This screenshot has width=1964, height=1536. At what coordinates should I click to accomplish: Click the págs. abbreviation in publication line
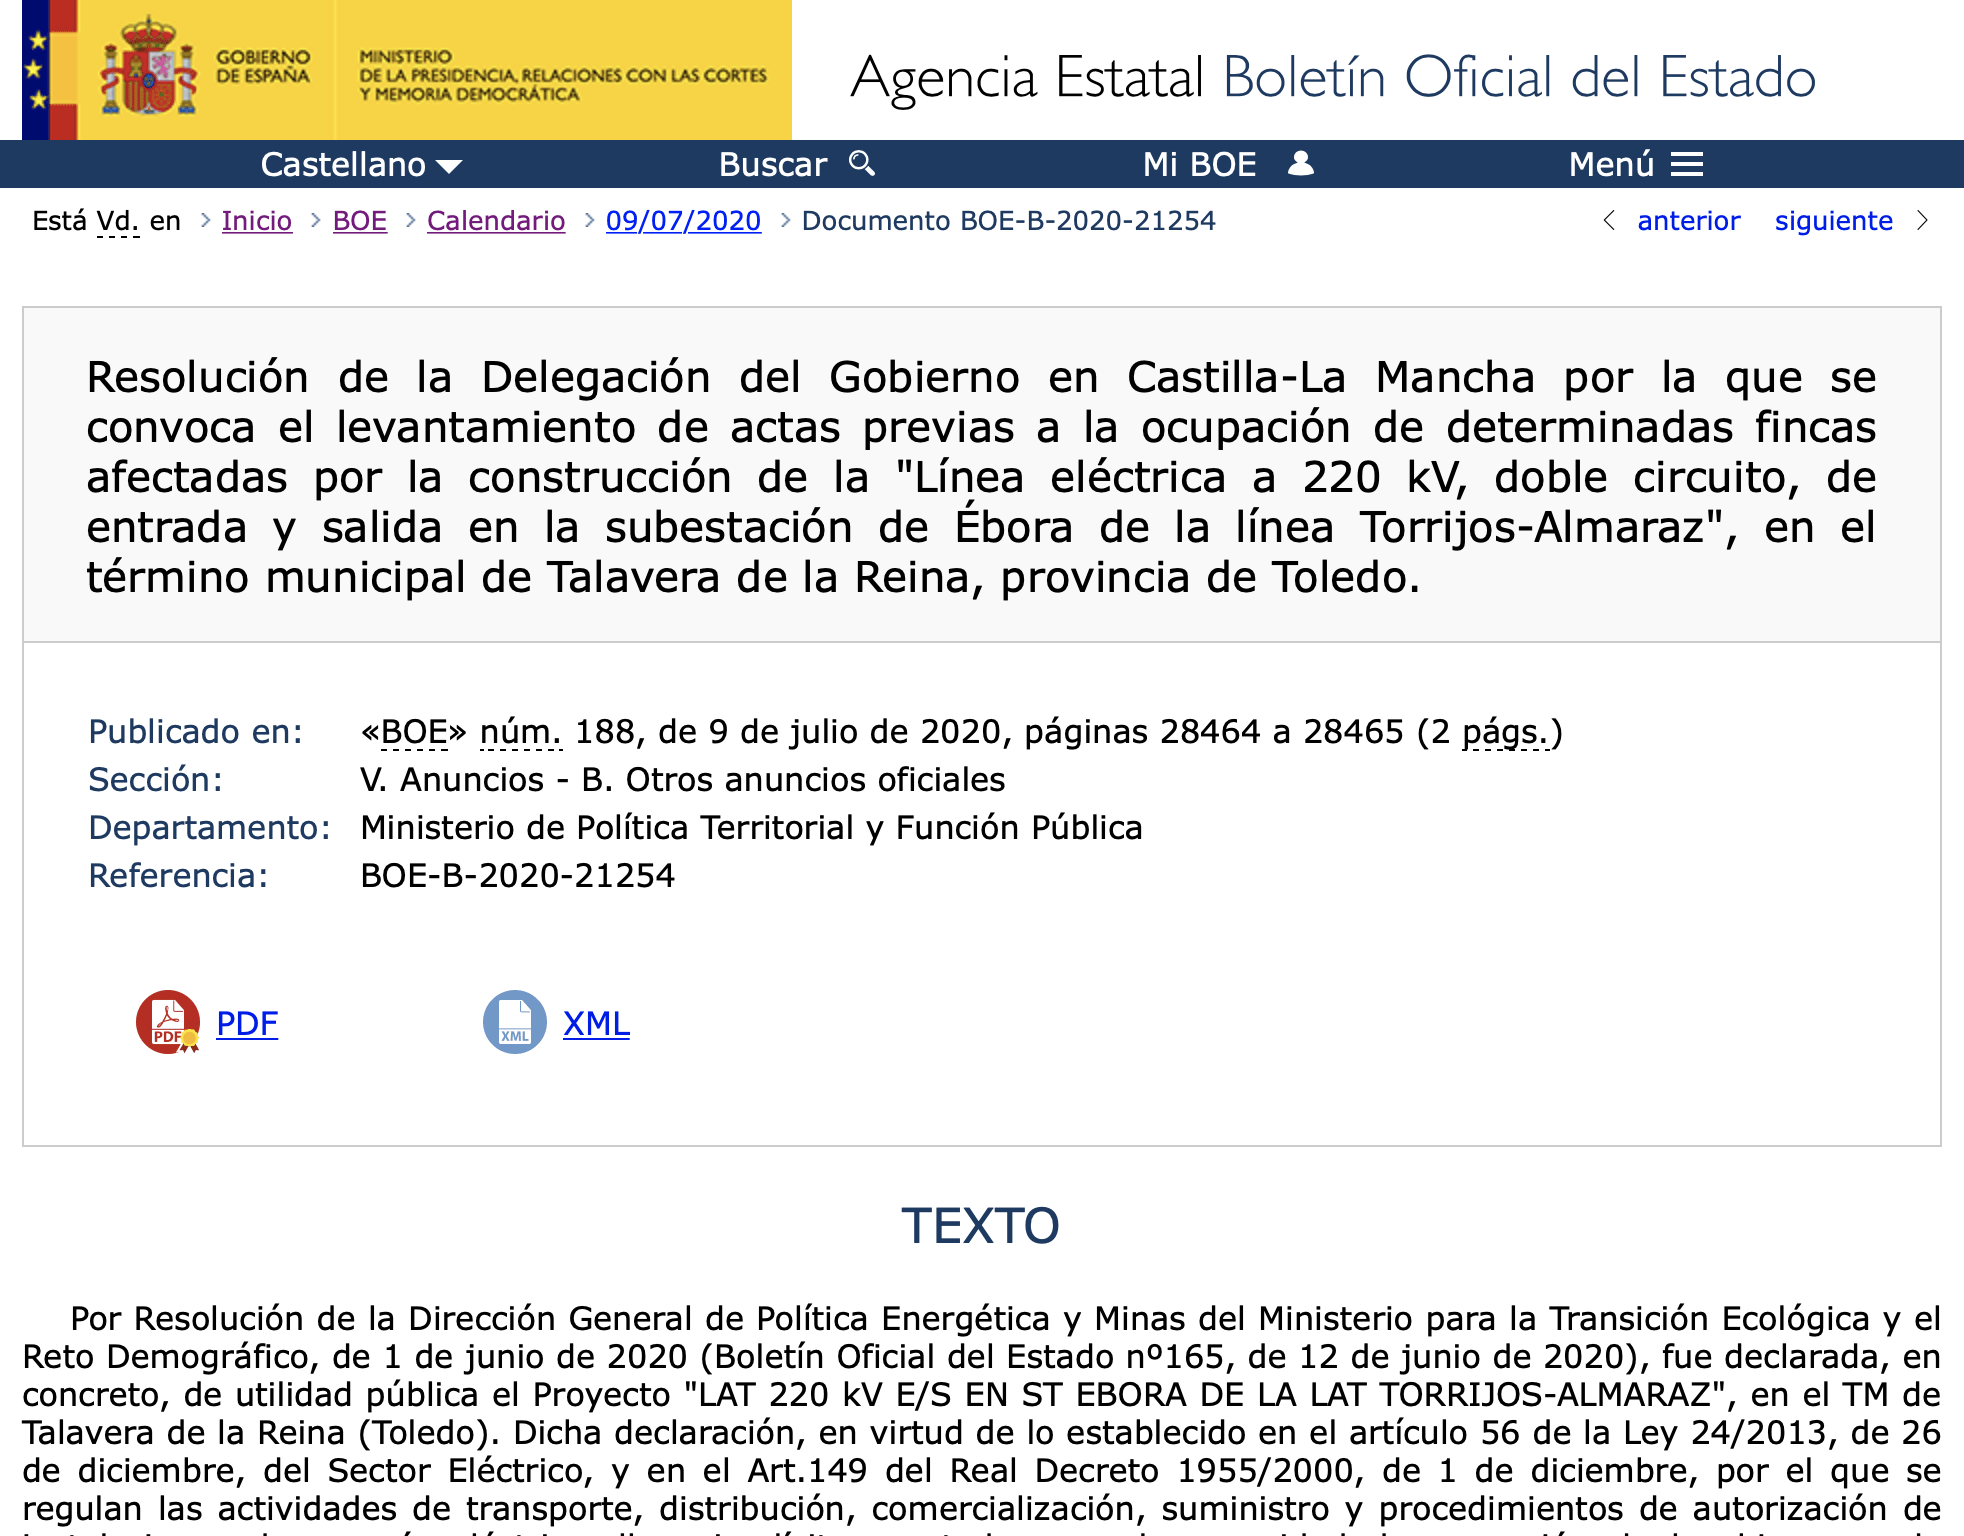coord(1506,732)
